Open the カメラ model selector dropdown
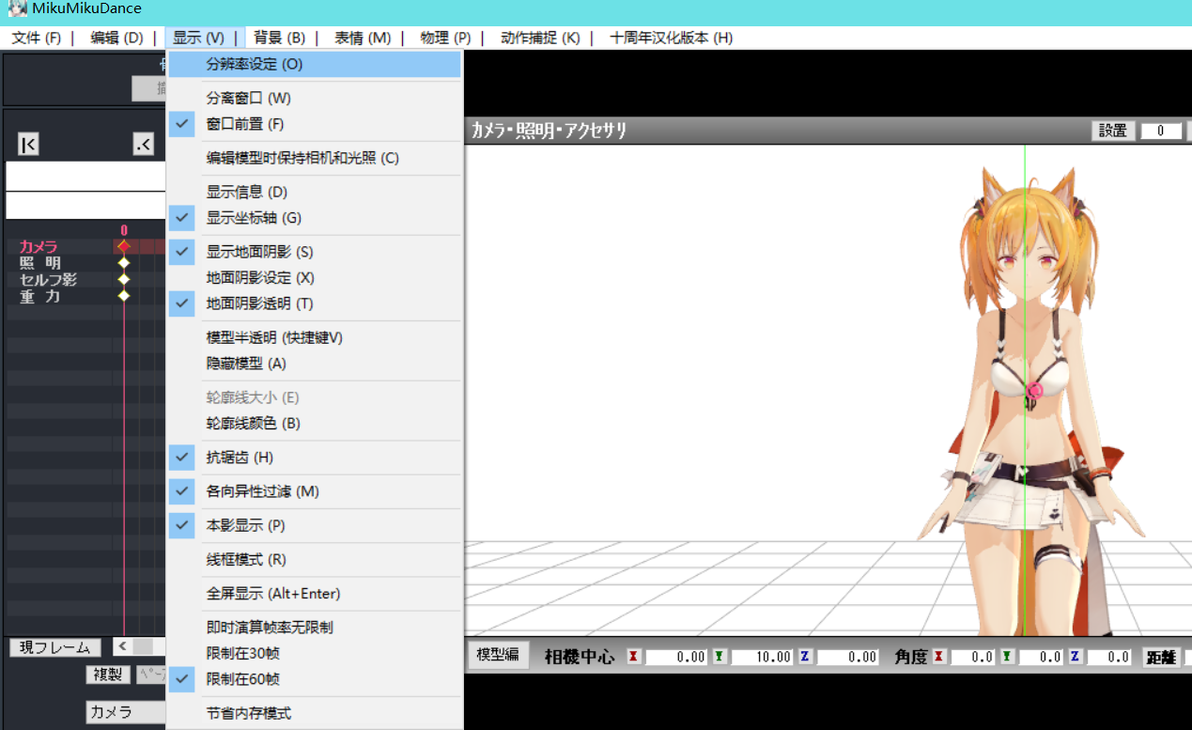Image resolution: width=1192 pixels, height=730 pixels. click(125, 713)
